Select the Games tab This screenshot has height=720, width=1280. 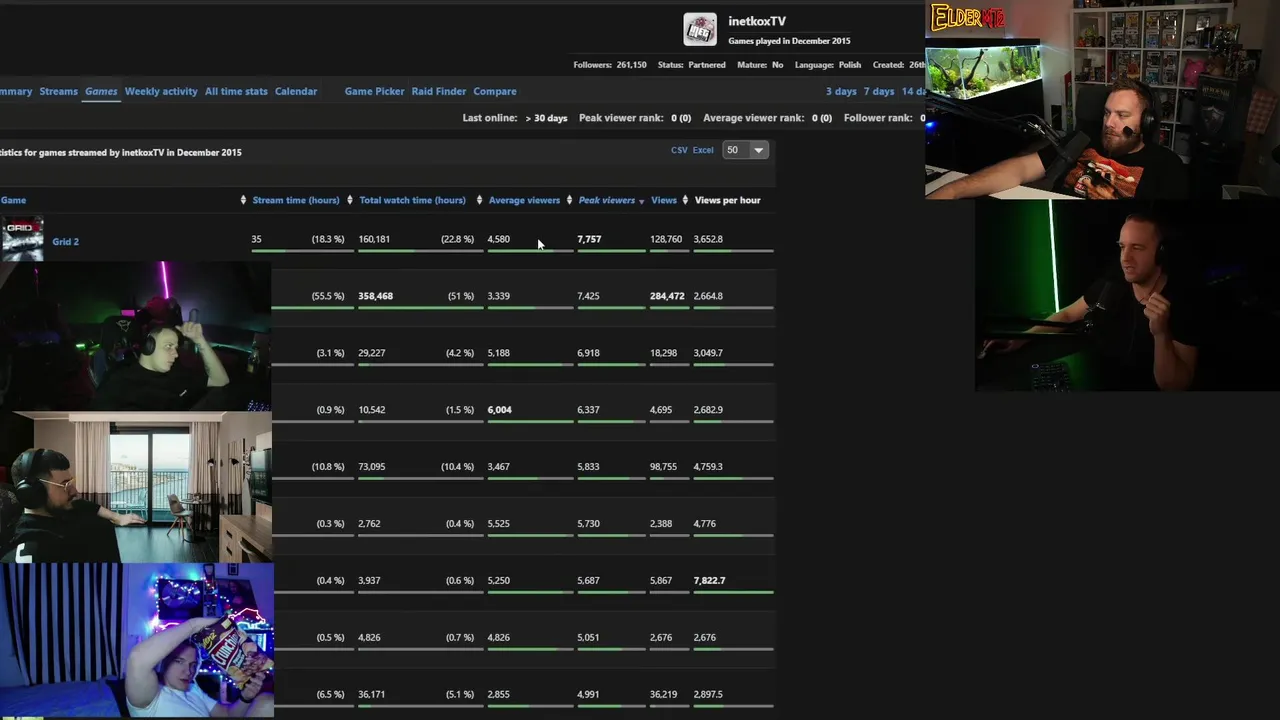click(x=101, y=91)
